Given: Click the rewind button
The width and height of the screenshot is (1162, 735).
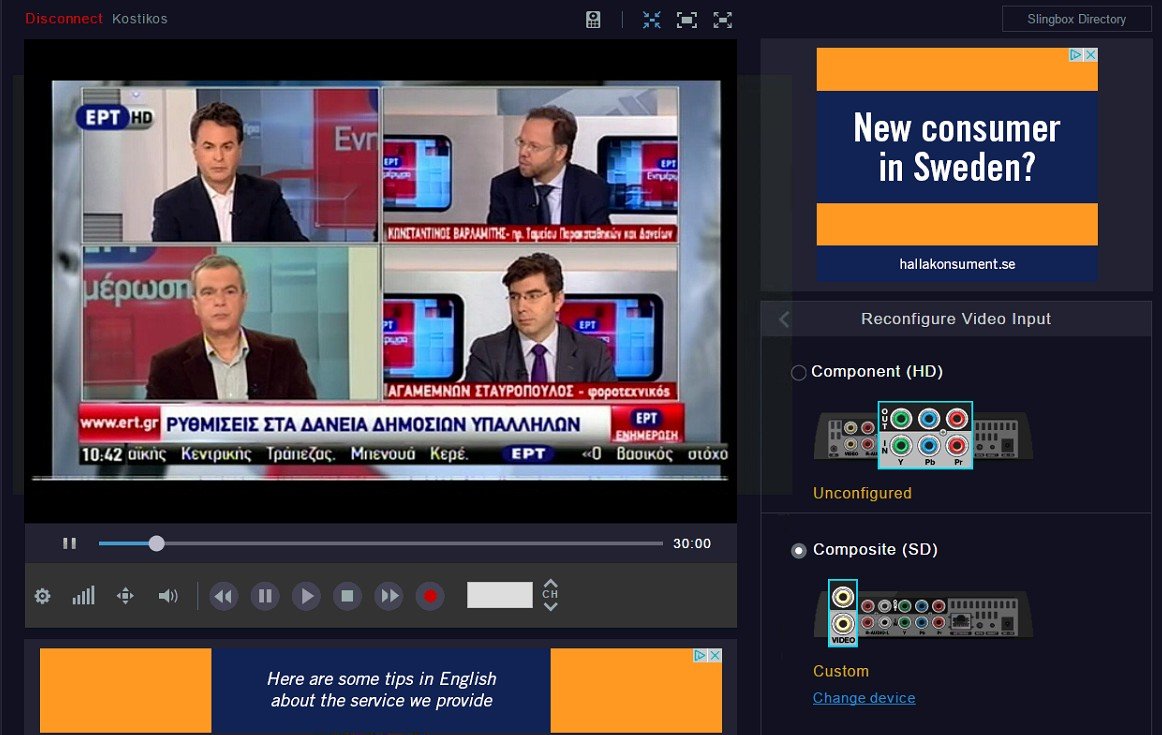Looking at the screenshot, I should click(x=224, y=596).
